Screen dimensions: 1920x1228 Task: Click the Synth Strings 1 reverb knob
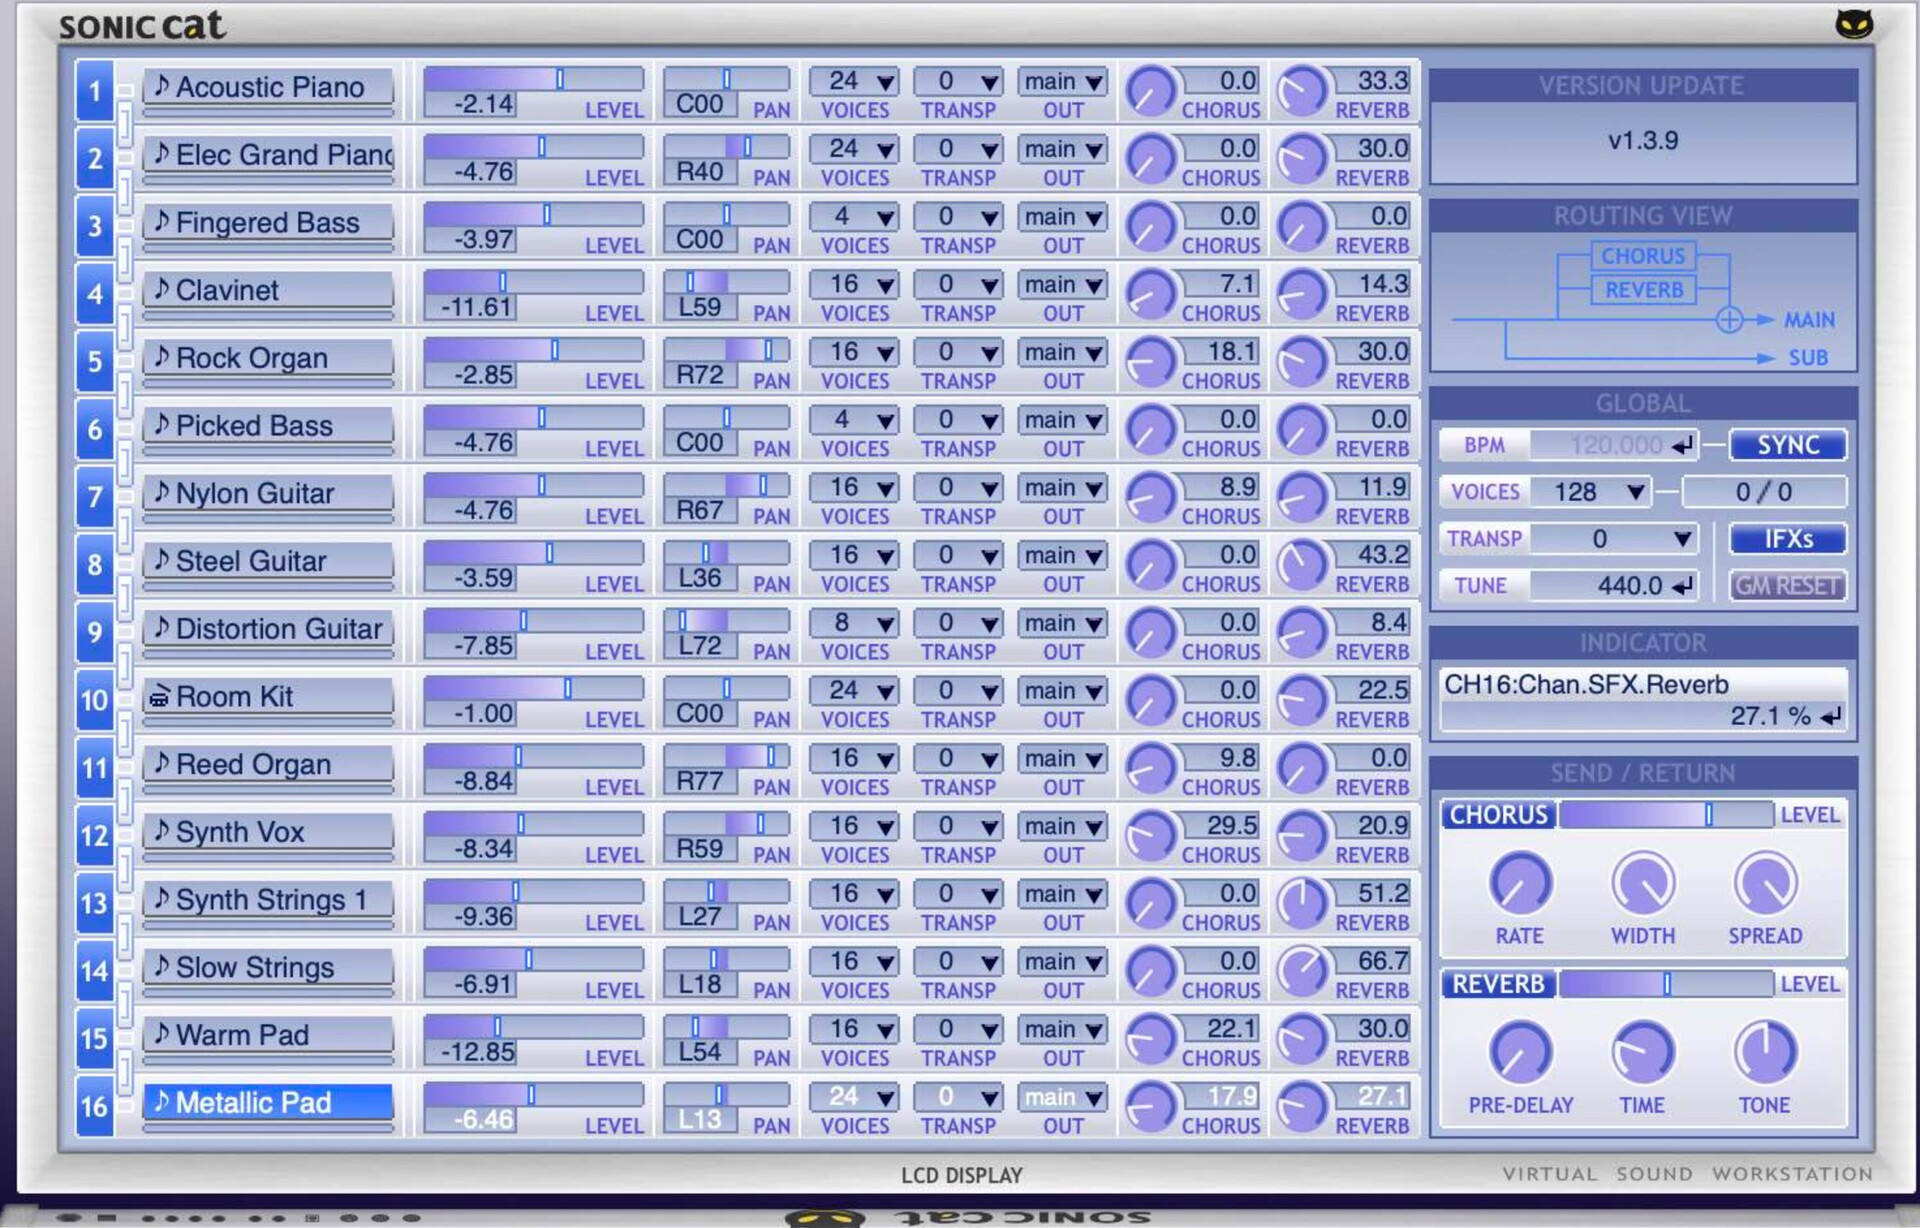1302,904
